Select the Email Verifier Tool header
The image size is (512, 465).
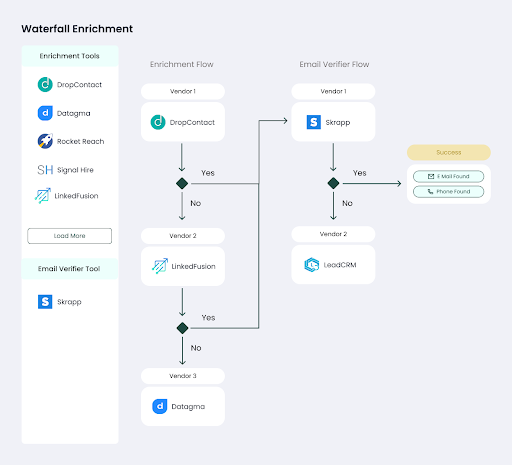coord(70,268)
